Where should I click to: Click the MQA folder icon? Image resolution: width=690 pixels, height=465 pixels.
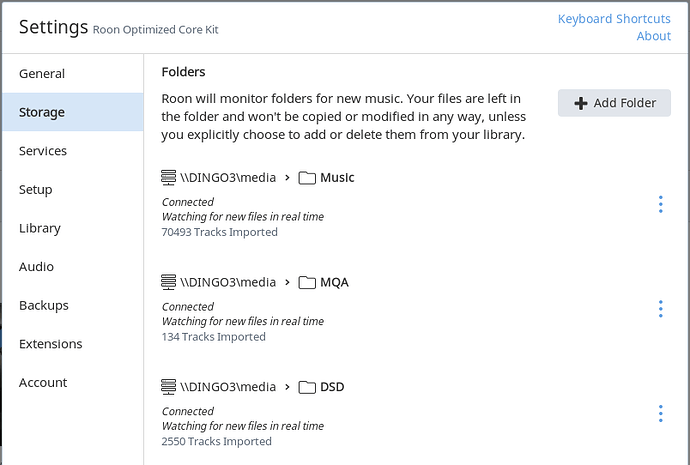tap(307, 283)
